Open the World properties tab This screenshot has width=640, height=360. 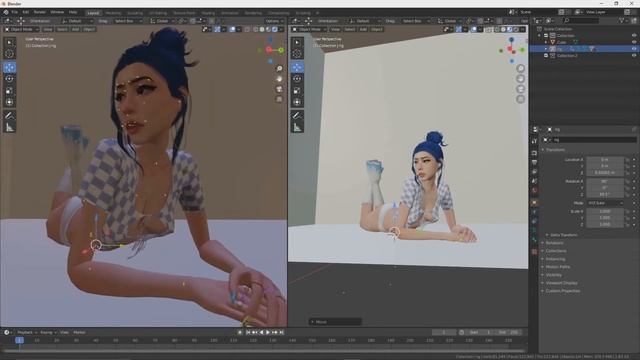(x=534, y=191)
